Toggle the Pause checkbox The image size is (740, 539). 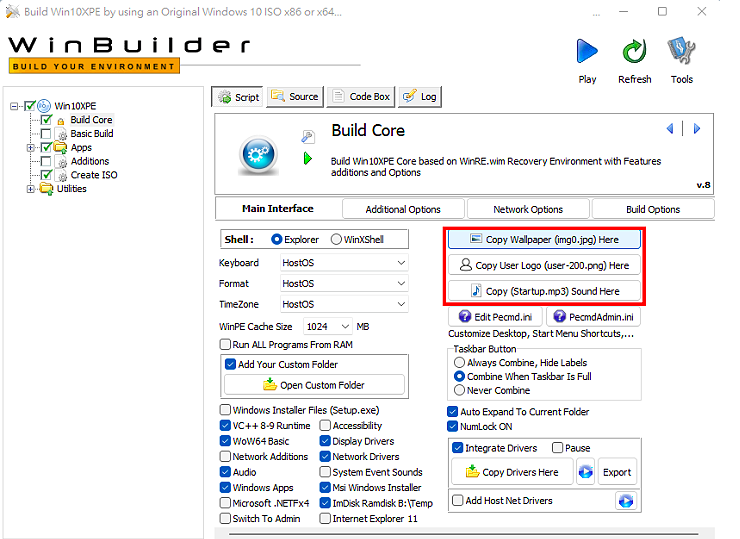point(557,447)
